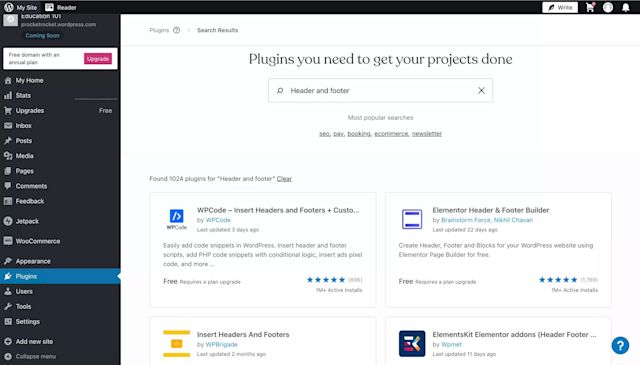Click the Plugins help info icon
Image resolution: width=640 pixels, height=365 pixels.
pyautogui.click(x=176, y=30)
